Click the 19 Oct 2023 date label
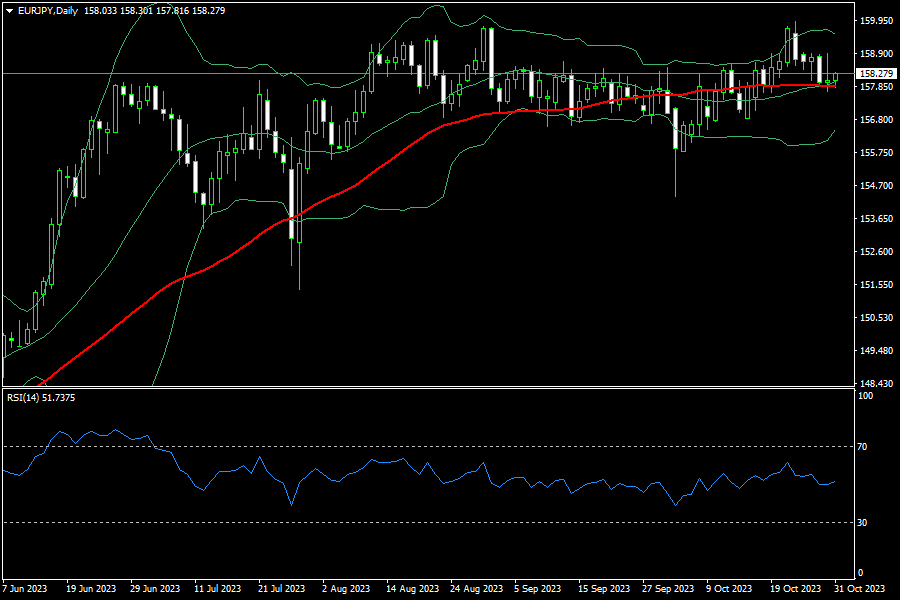The image size is (900, 600). pyautogui.click(x=796, y=589)
